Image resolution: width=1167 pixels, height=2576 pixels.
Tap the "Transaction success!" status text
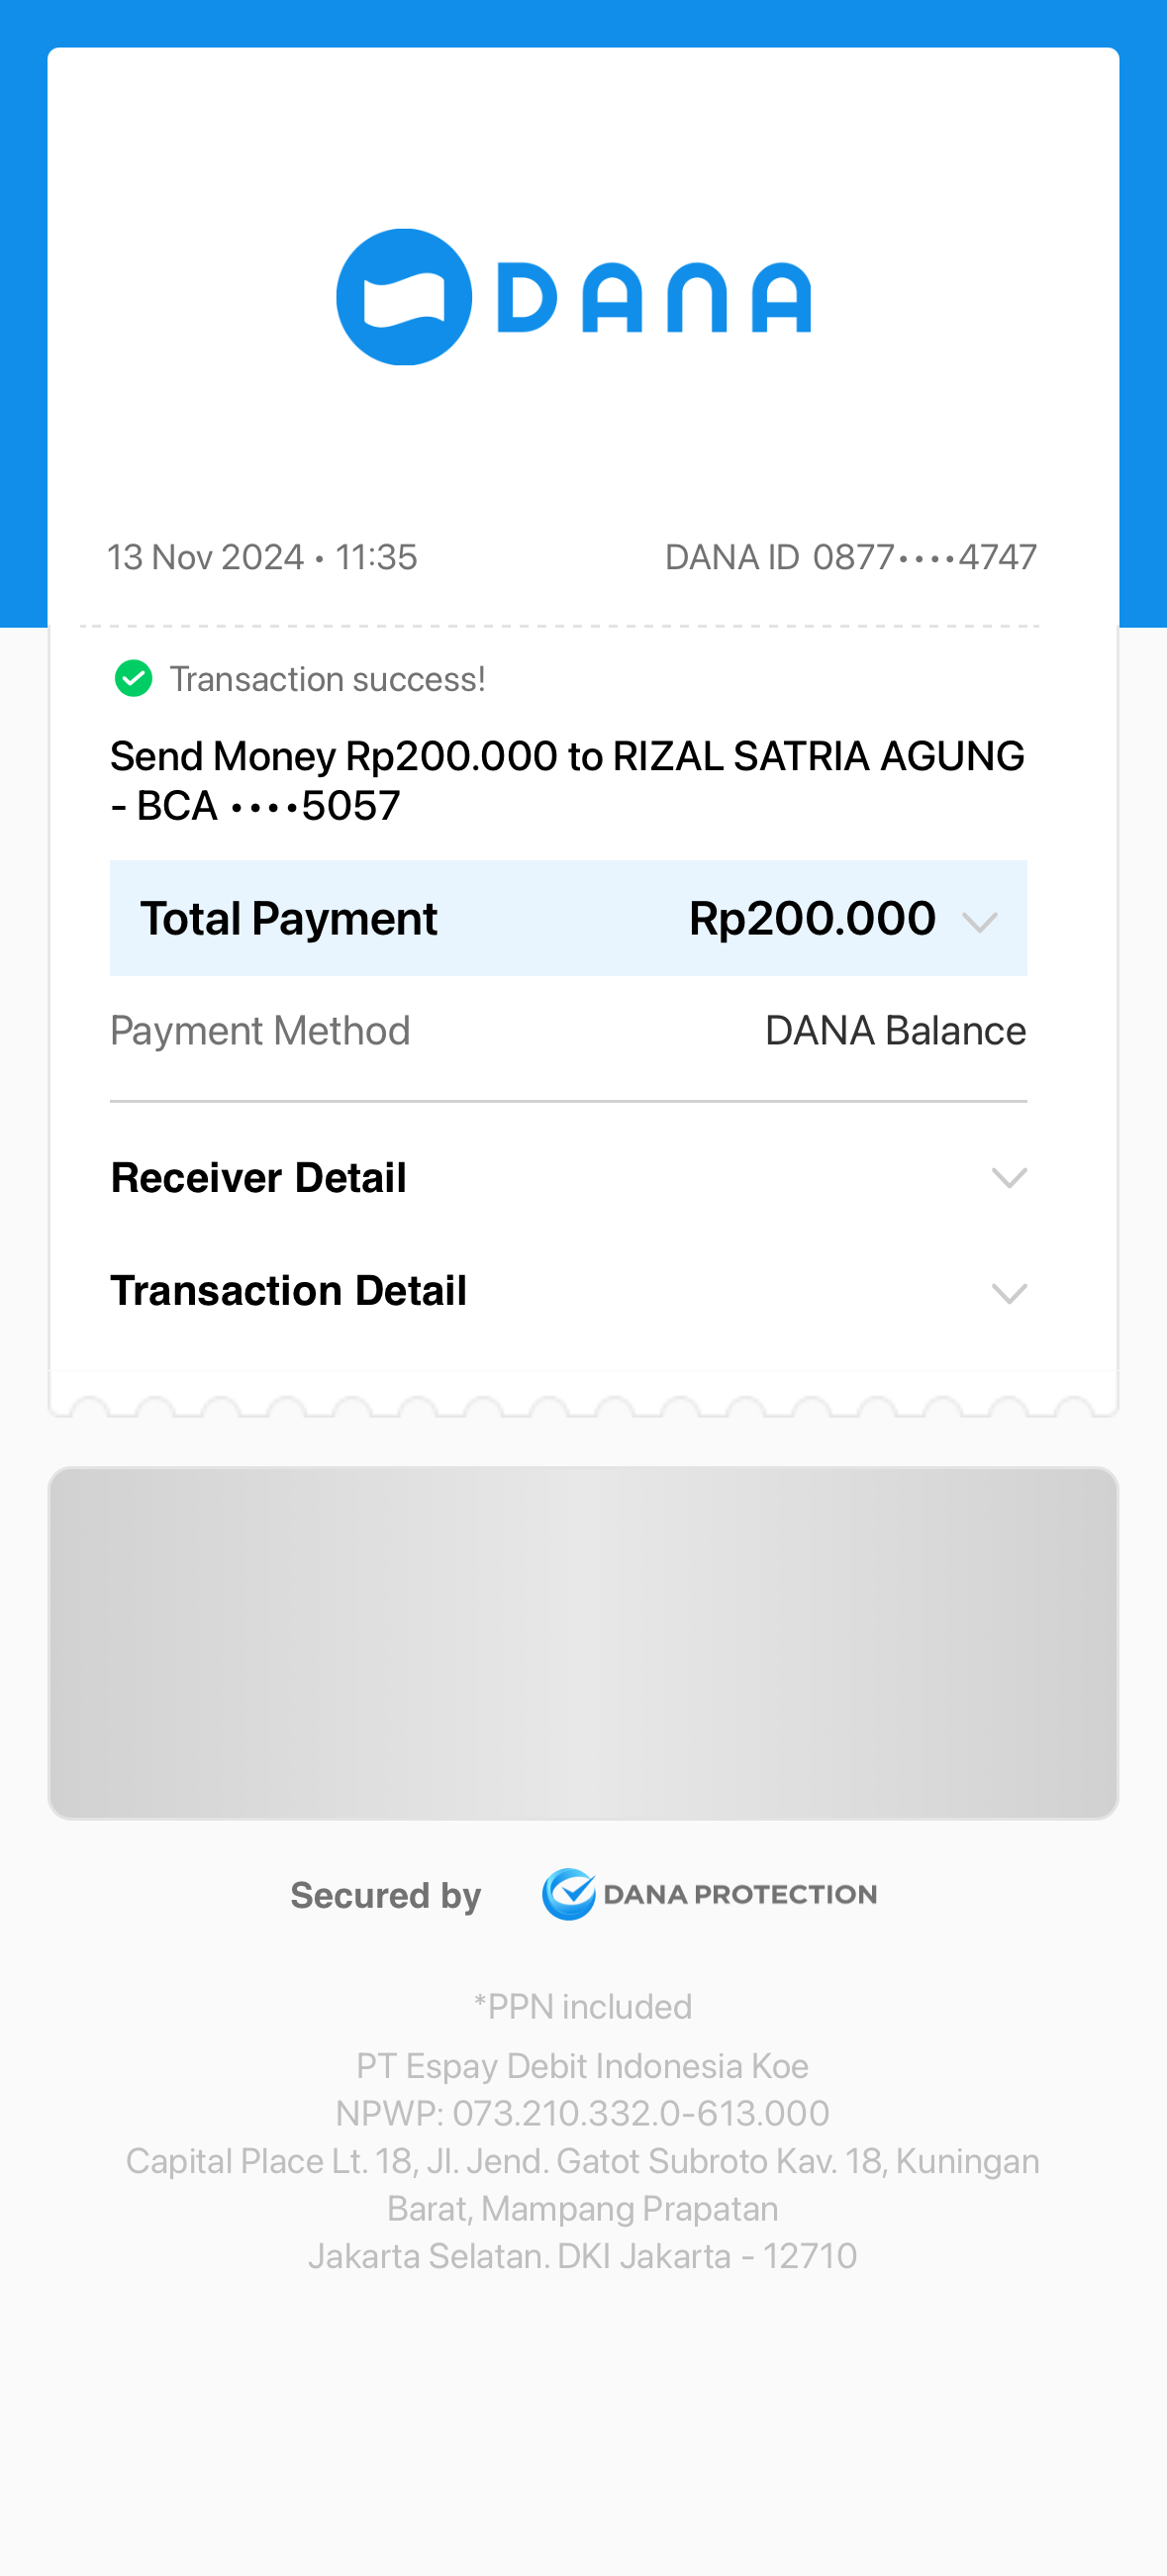(327, 680)
